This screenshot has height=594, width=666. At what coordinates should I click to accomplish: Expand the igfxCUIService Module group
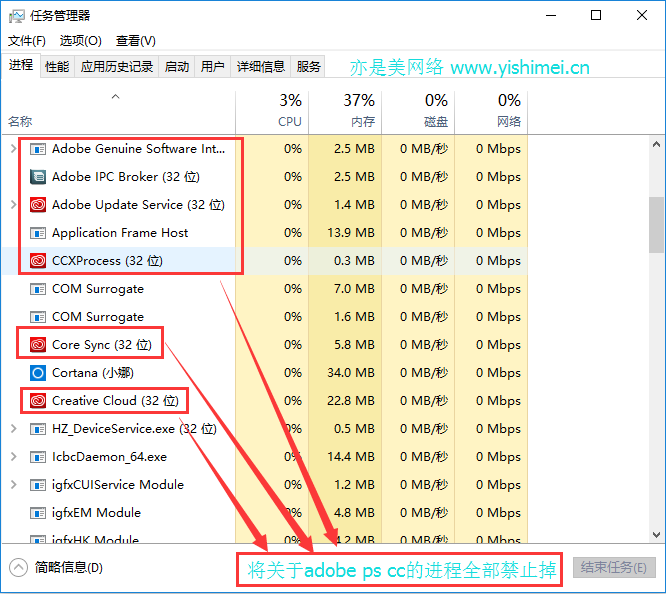13,485
